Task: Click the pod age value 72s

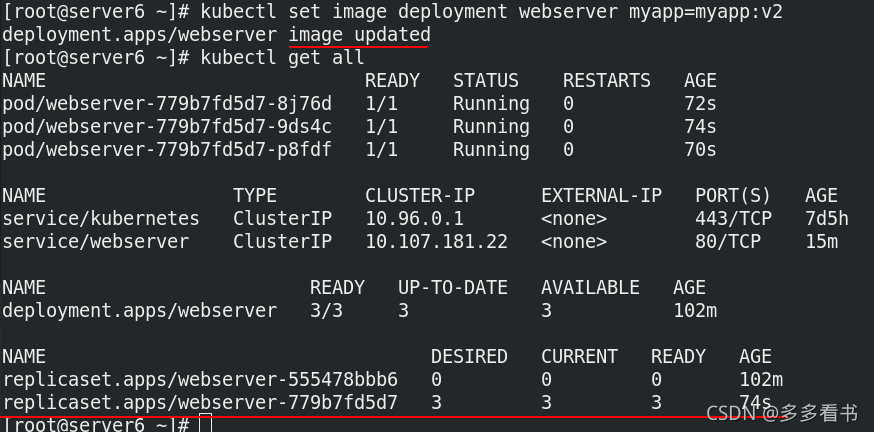Action: [x=701, y=104]
